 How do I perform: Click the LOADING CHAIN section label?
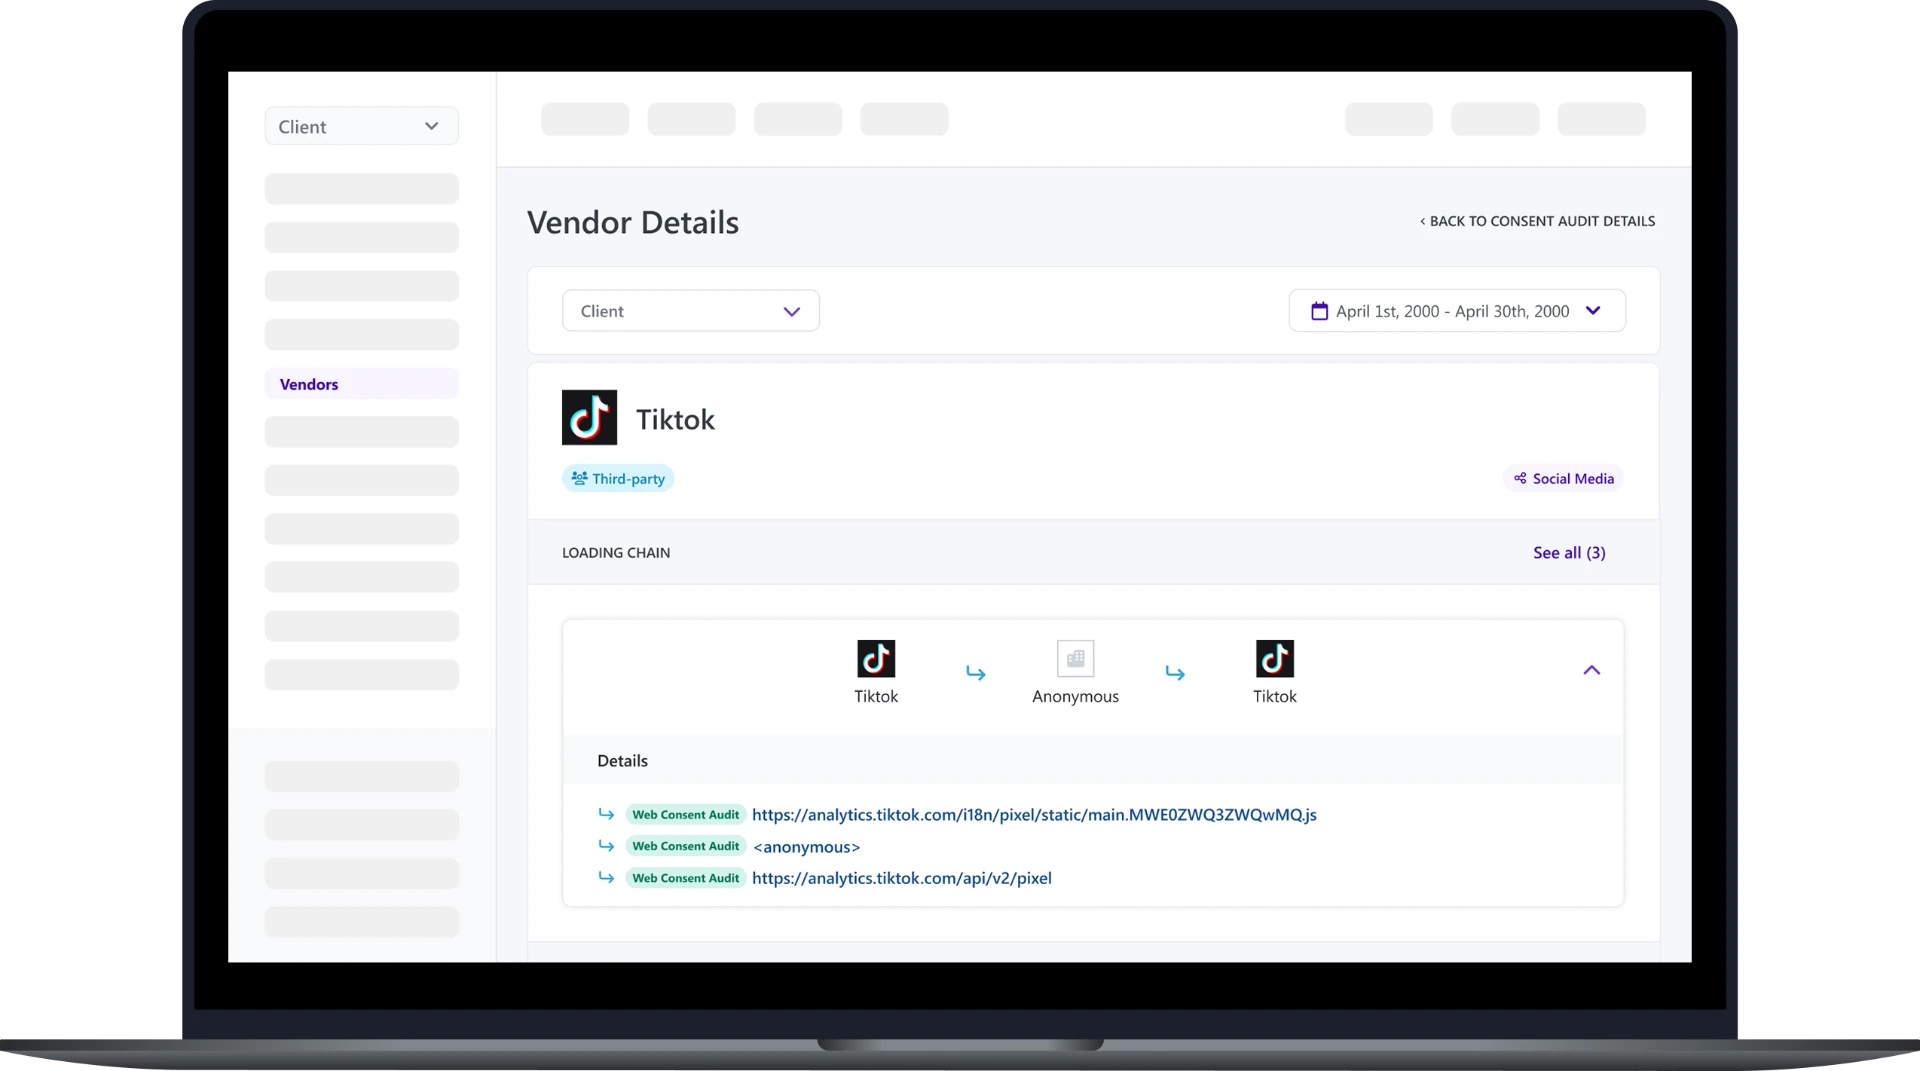tap(616, 552)
